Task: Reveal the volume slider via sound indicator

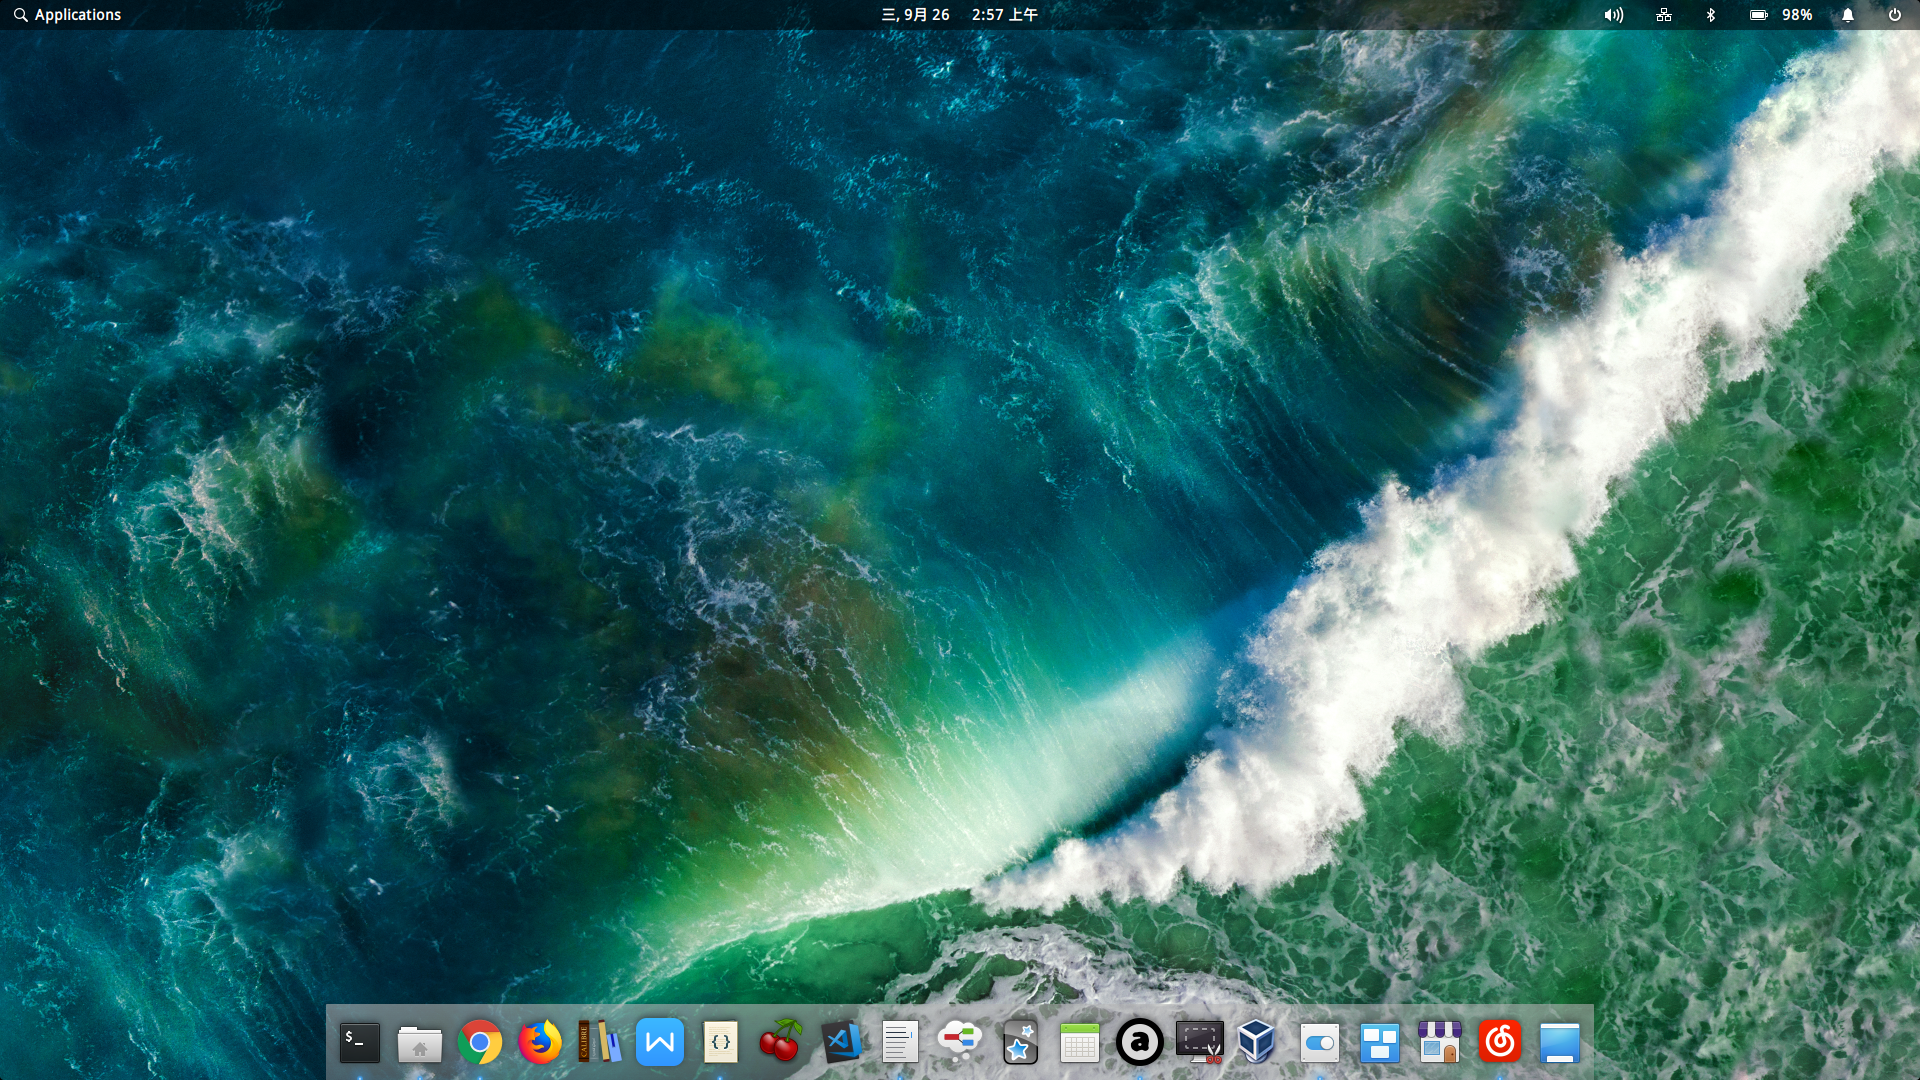Action: pyautogui.click(x=1613, y=15)
